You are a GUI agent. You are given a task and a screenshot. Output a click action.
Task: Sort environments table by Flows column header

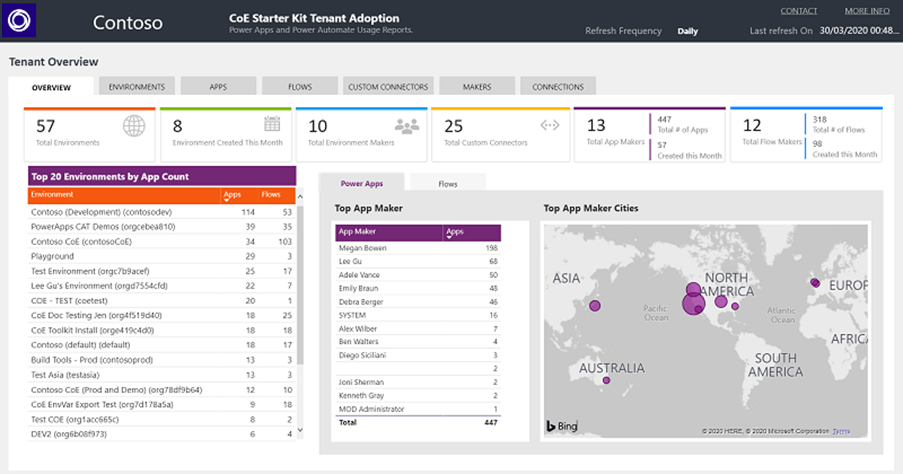click(x=271, y=194)
